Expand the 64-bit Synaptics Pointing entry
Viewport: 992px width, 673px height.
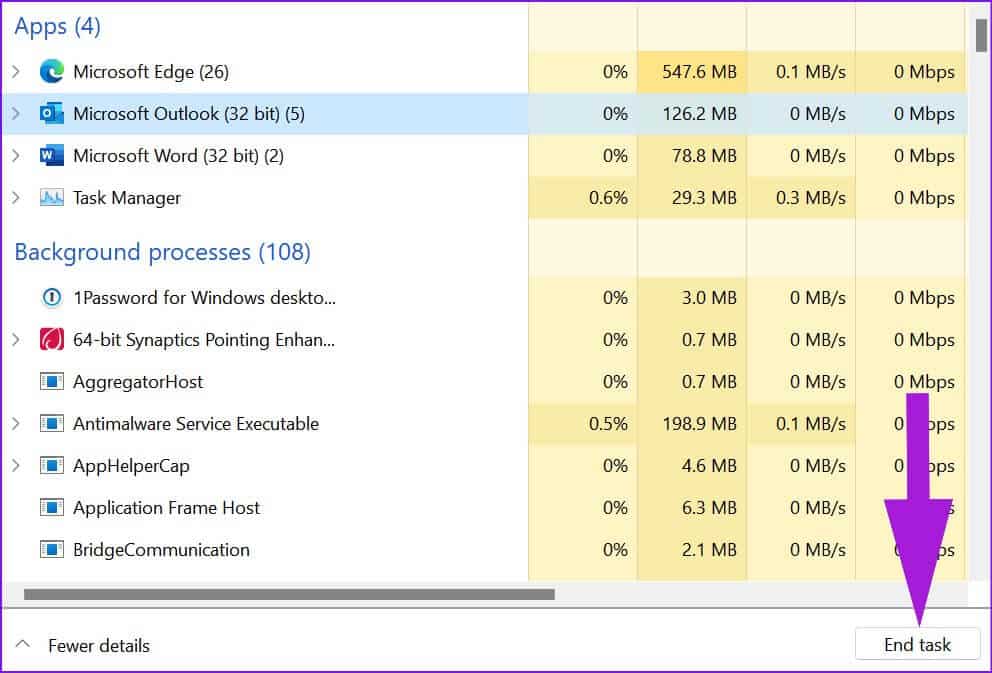[16, 340]
